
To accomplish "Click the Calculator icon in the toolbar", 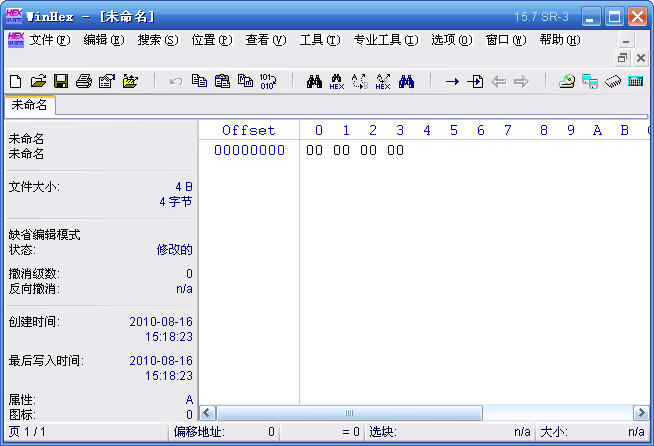I will (635, 82).
